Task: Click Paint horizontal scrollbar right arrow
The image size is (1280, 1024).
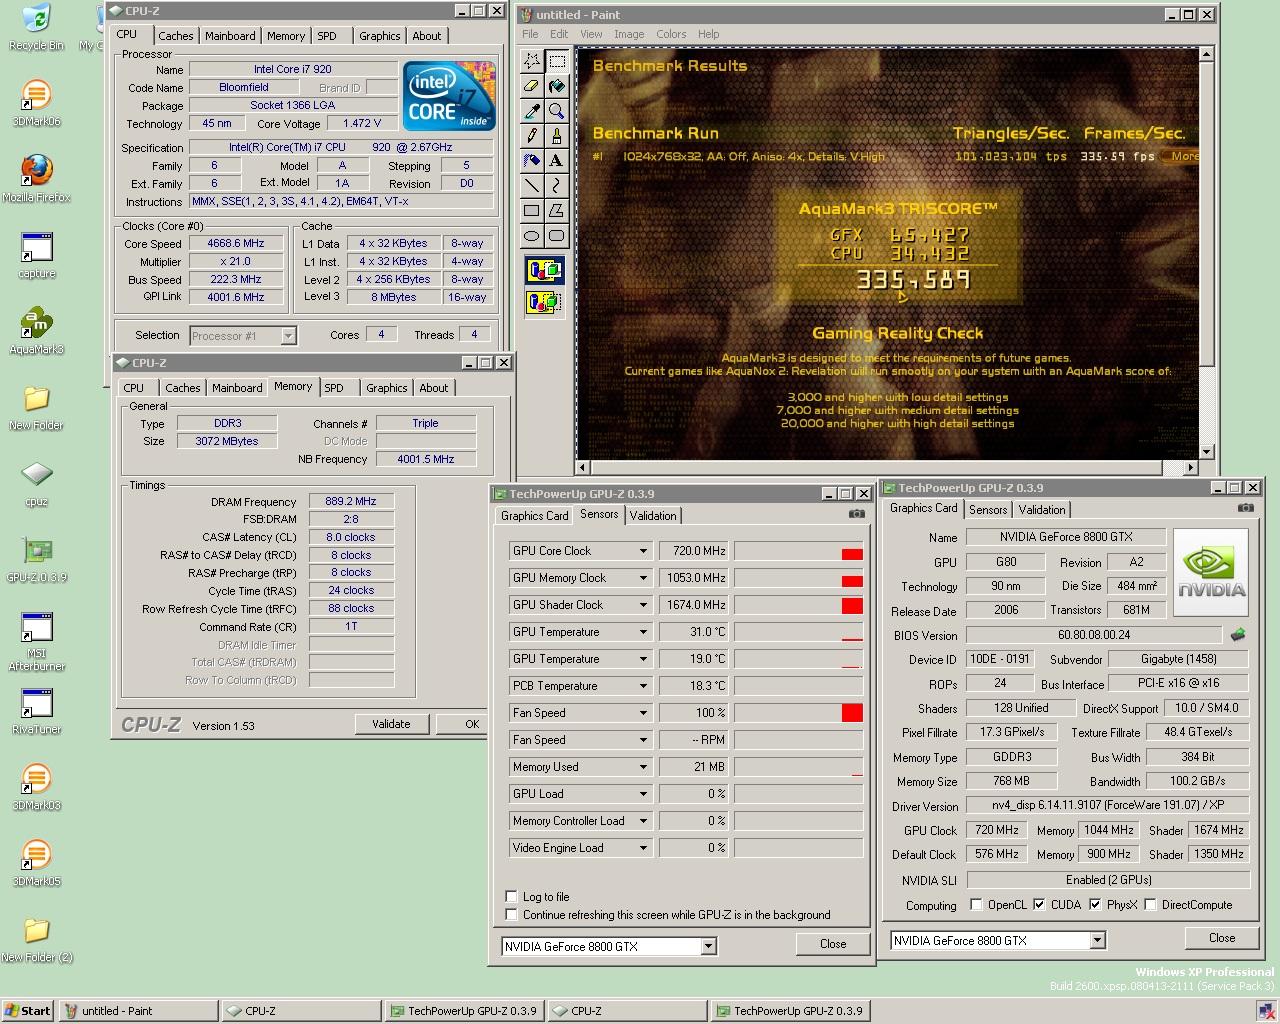Action: [x=1190, y=467]
